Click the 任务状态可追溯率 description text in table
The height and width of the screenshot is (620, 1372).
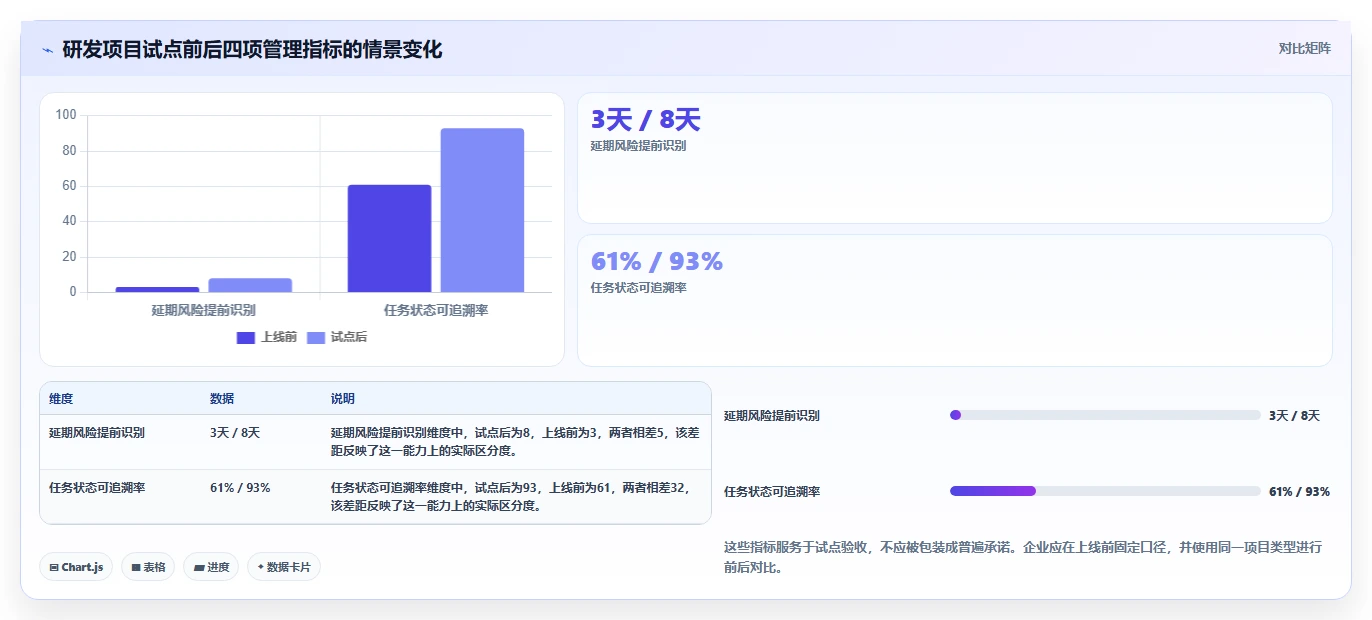[510, 497]
